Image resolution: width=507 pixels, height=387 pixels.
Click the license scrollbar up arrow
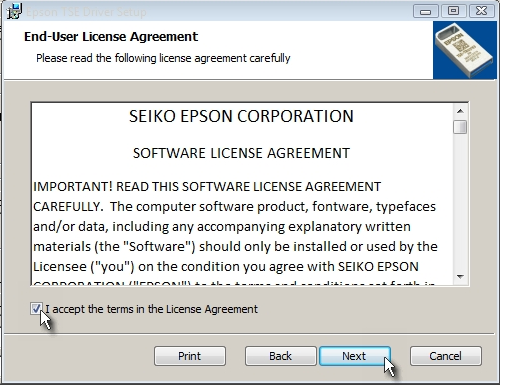click(460, 111)
